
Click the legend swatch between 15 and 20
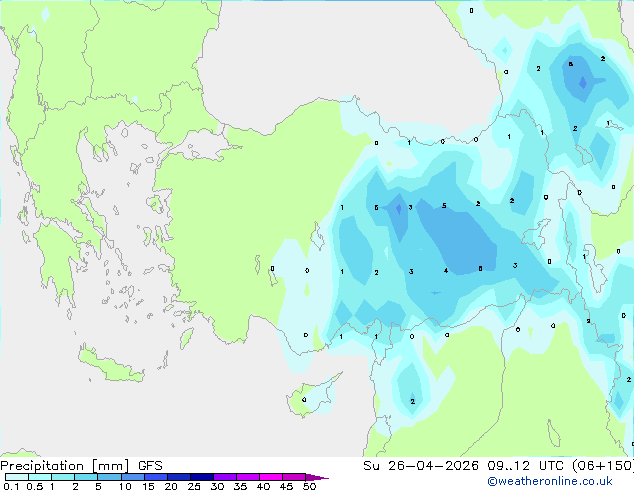156,477
